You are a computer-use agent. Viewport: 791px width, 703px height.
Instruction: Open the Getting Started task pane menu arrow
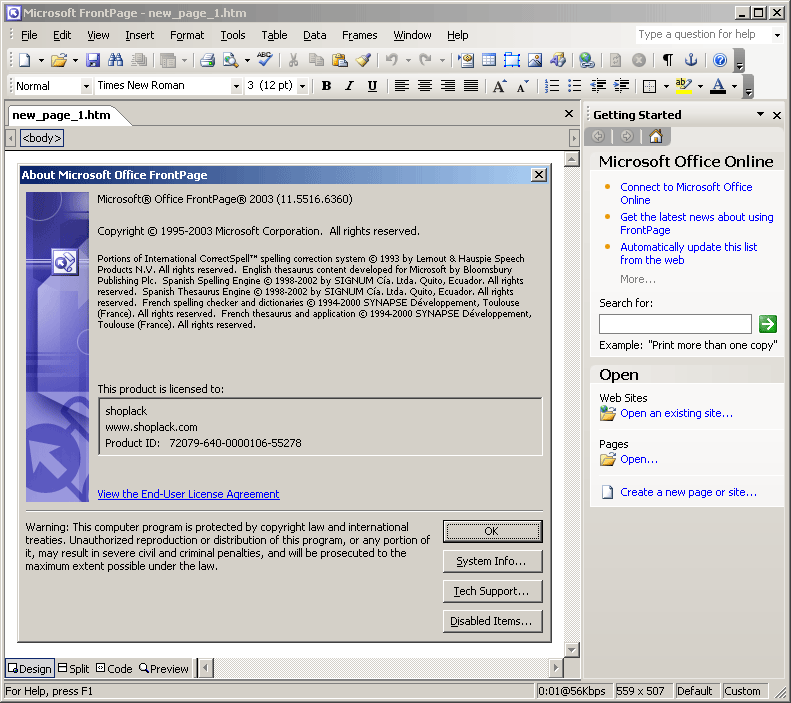(x=760, y=114)
